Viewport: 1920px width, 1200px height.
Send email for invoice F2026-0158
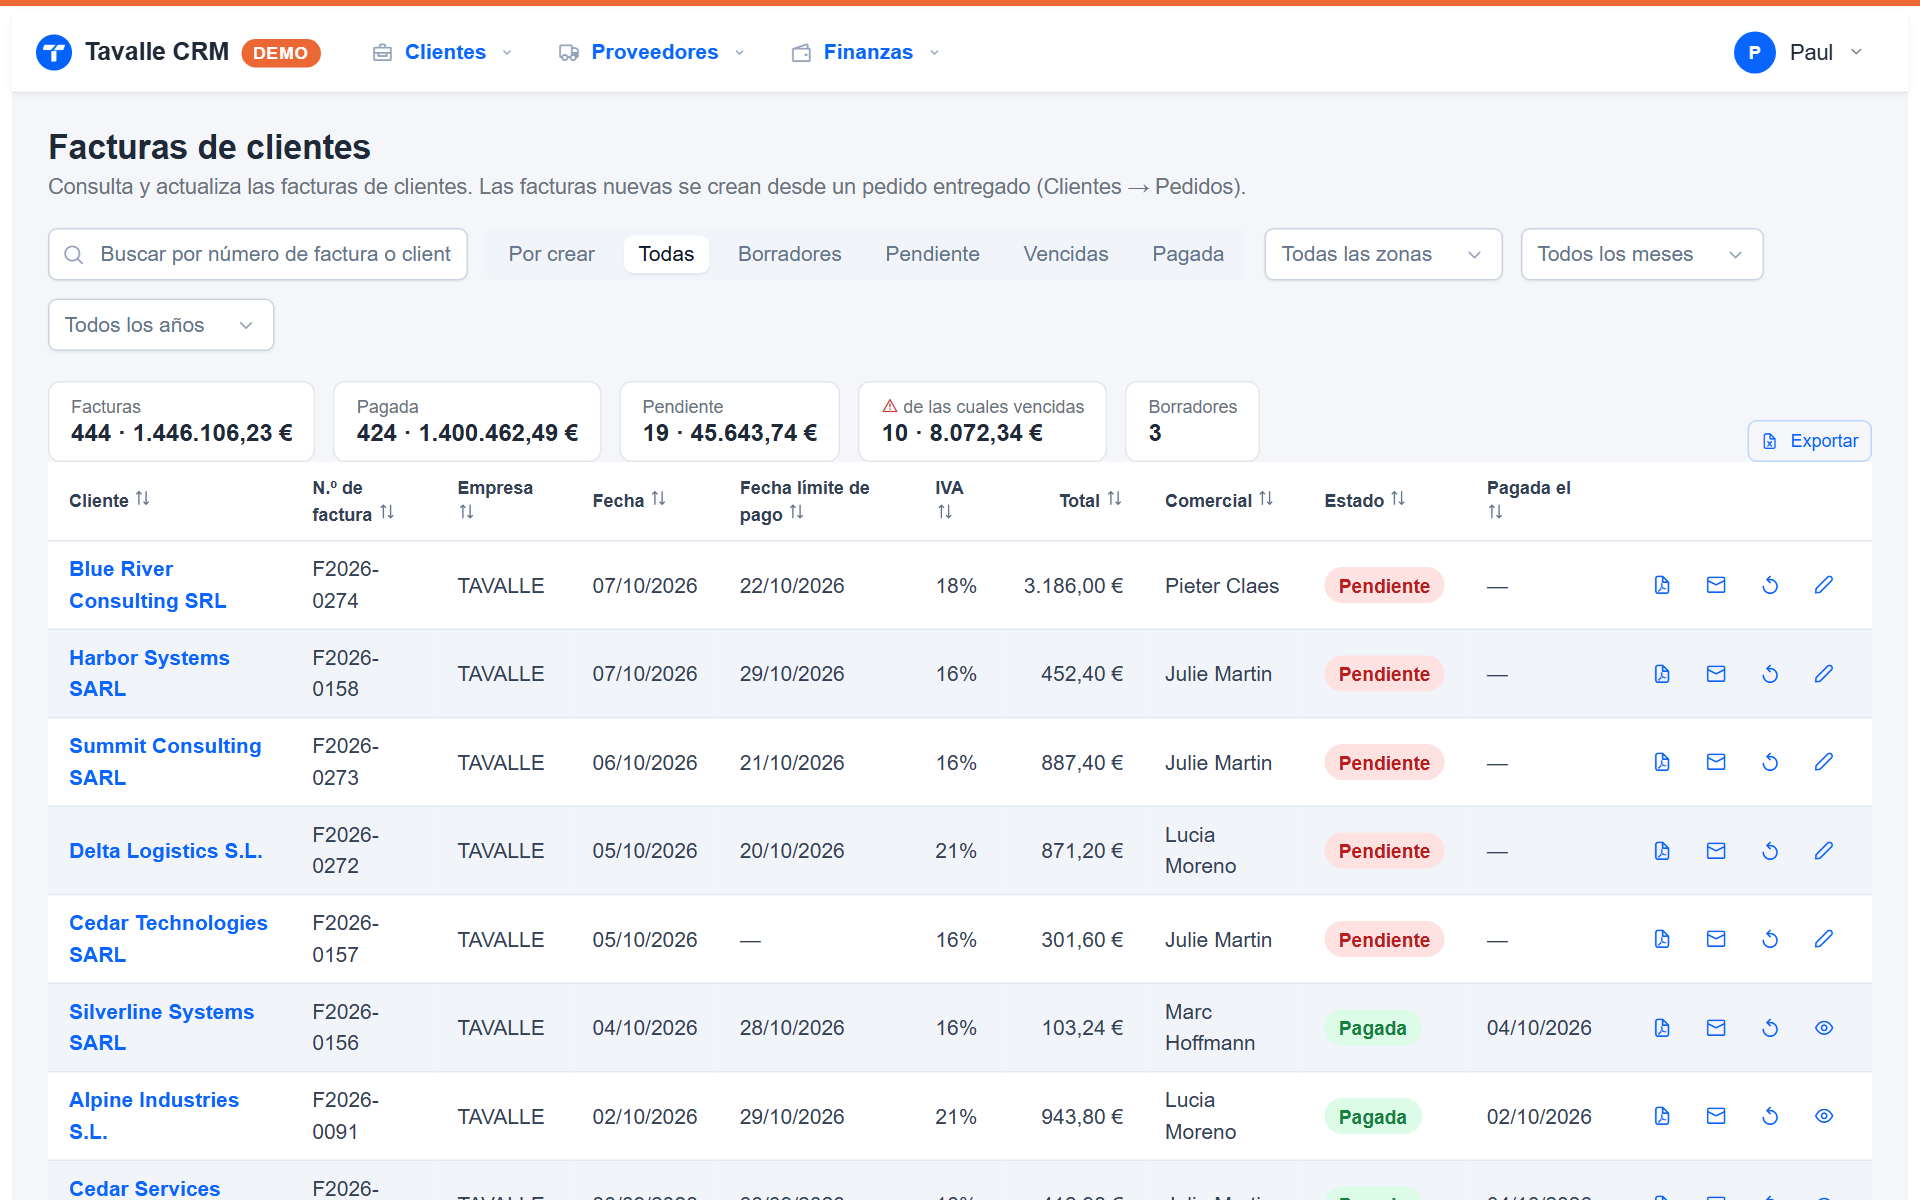tap(1716, 674)
